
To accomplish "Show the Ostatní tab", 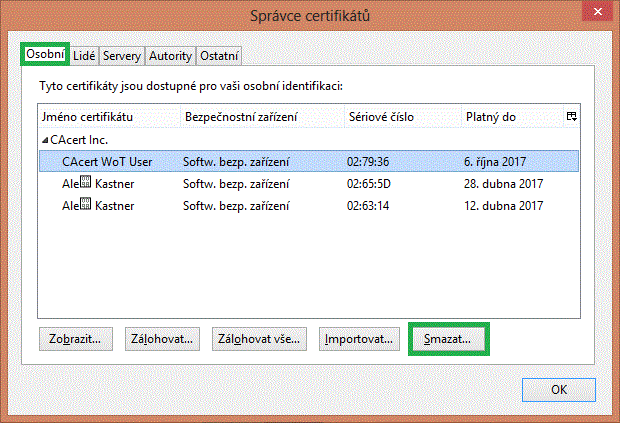I will click(219, 56).
